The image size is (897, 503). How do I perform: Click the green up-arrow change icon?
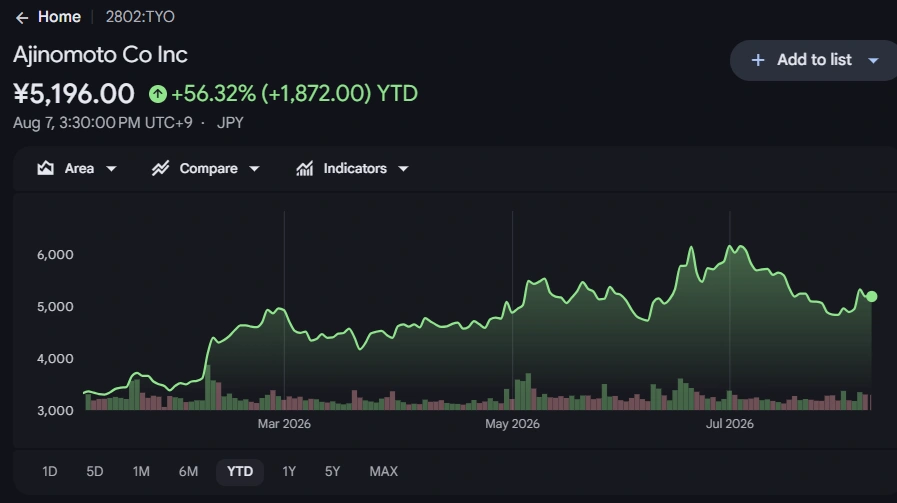click(x=158, y=94)
